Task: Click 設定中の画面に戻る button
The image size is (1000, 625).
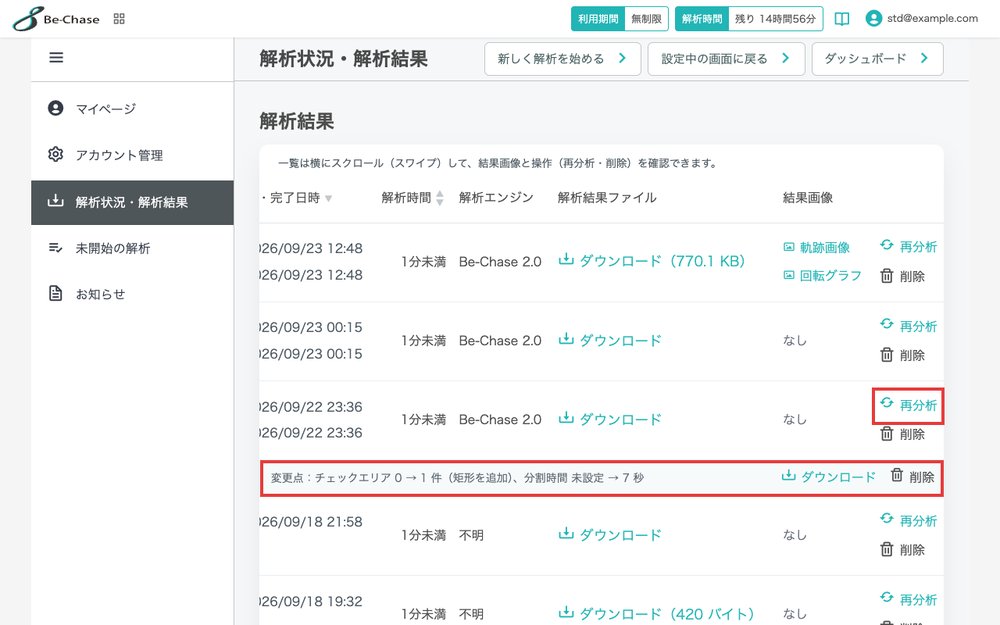Action: pos(726,59)
